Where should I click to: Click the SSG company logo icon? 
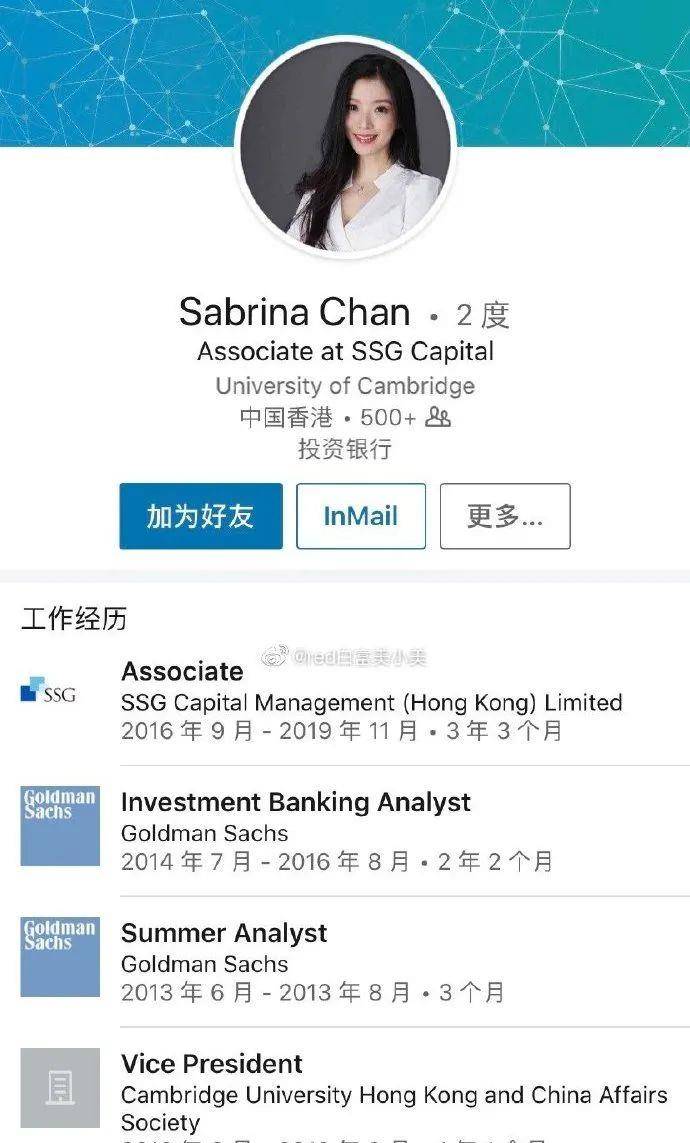click(48, 691)
